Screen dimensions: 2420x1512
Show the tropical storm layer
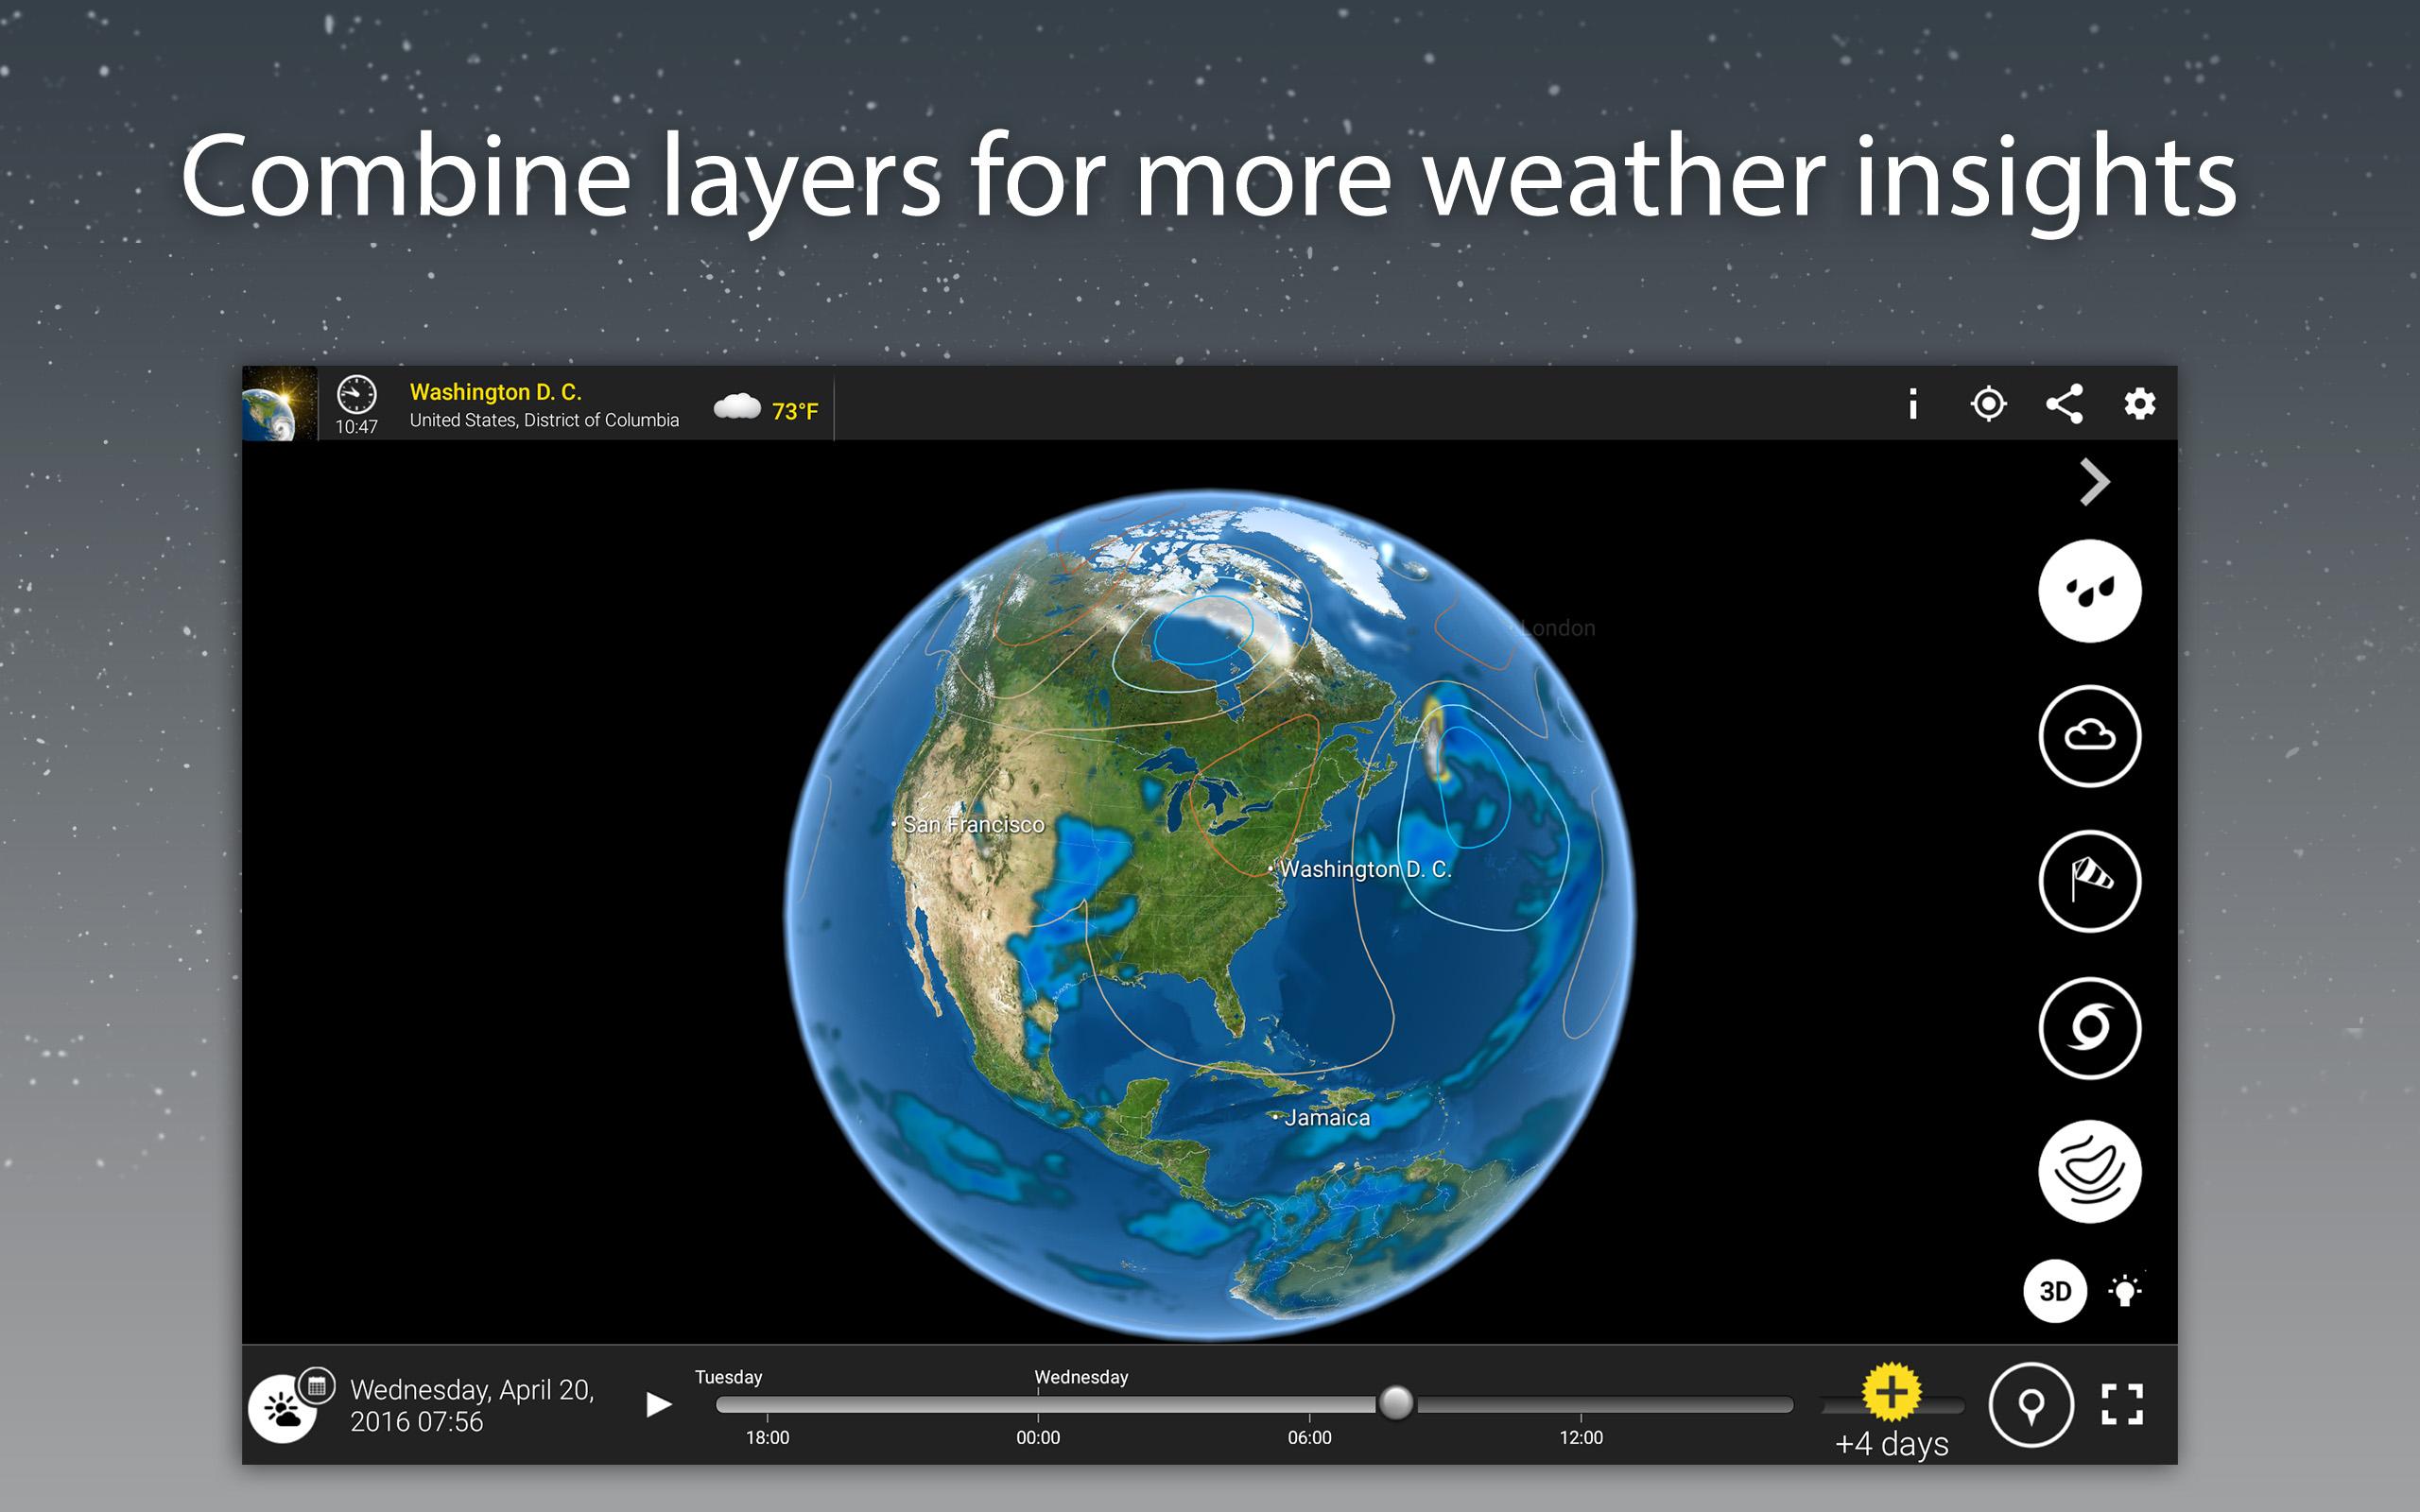click(x=2089, y=1027)
